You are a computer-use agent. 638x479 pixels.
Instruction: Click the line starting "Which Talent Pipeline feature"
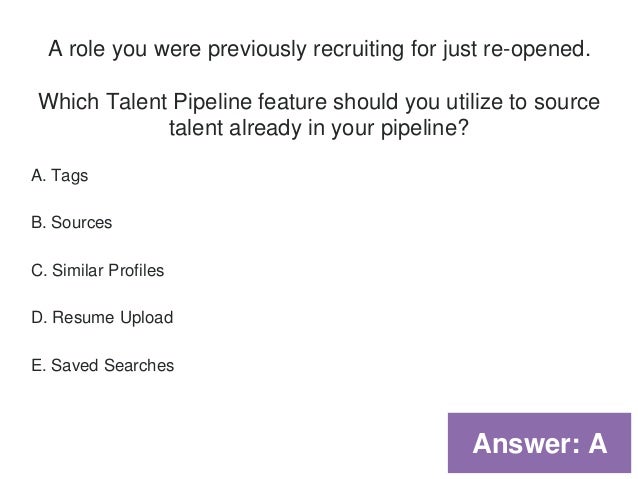pyautogui.click(x=319, y=103)
